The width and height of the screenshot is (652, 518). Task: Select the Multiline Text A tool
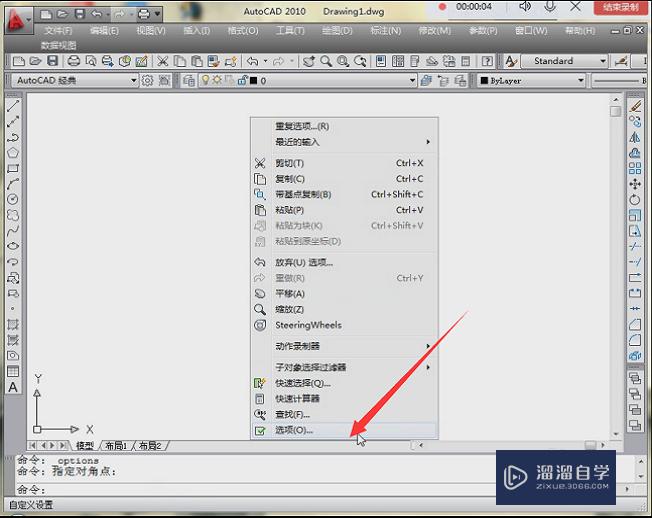click(13, 387)
